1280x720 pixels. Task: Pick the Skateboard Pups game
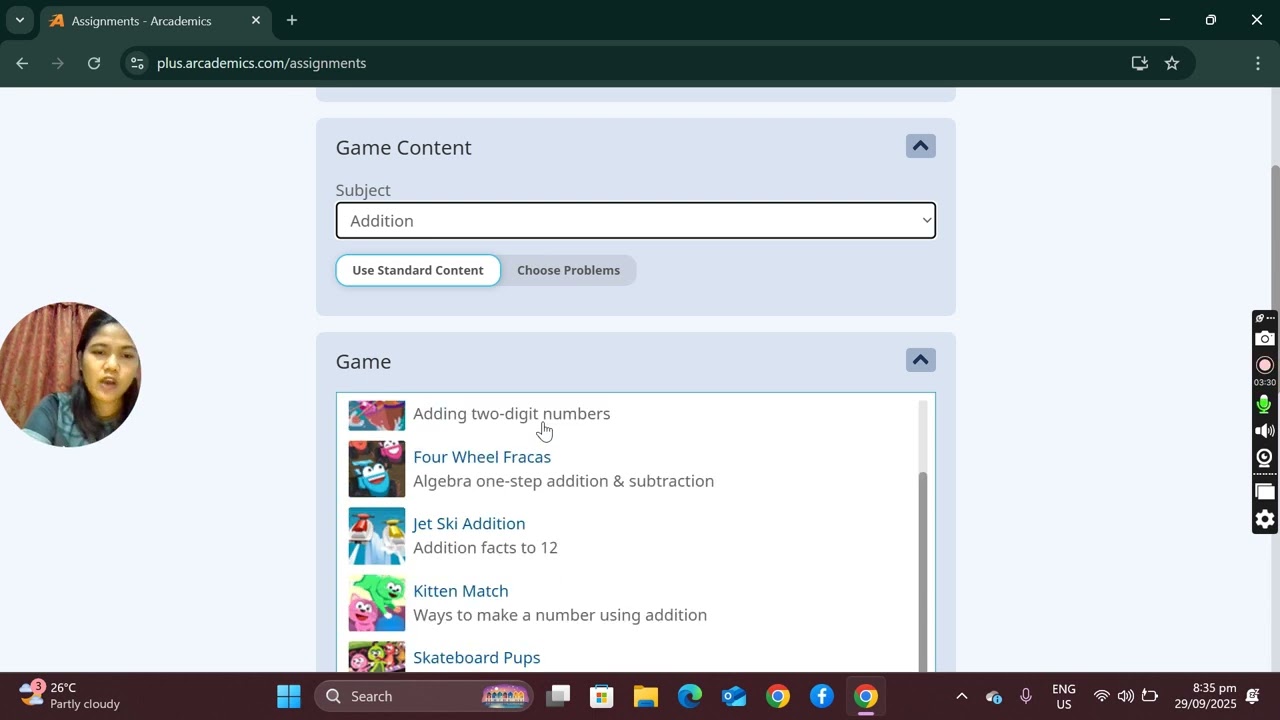pyautogui.click(x=477, y=658)
